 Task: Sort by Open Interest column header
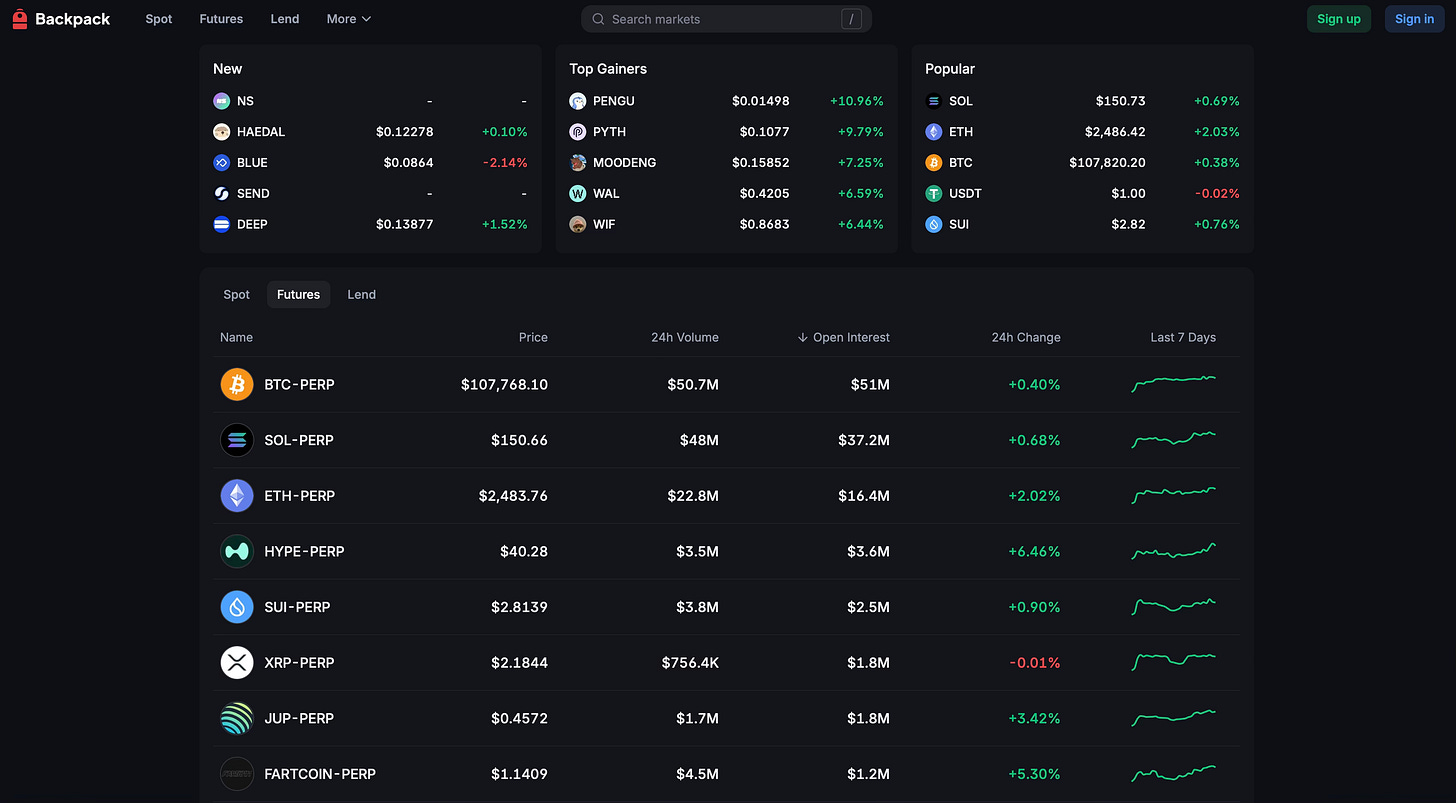click(x=843, y=338)
